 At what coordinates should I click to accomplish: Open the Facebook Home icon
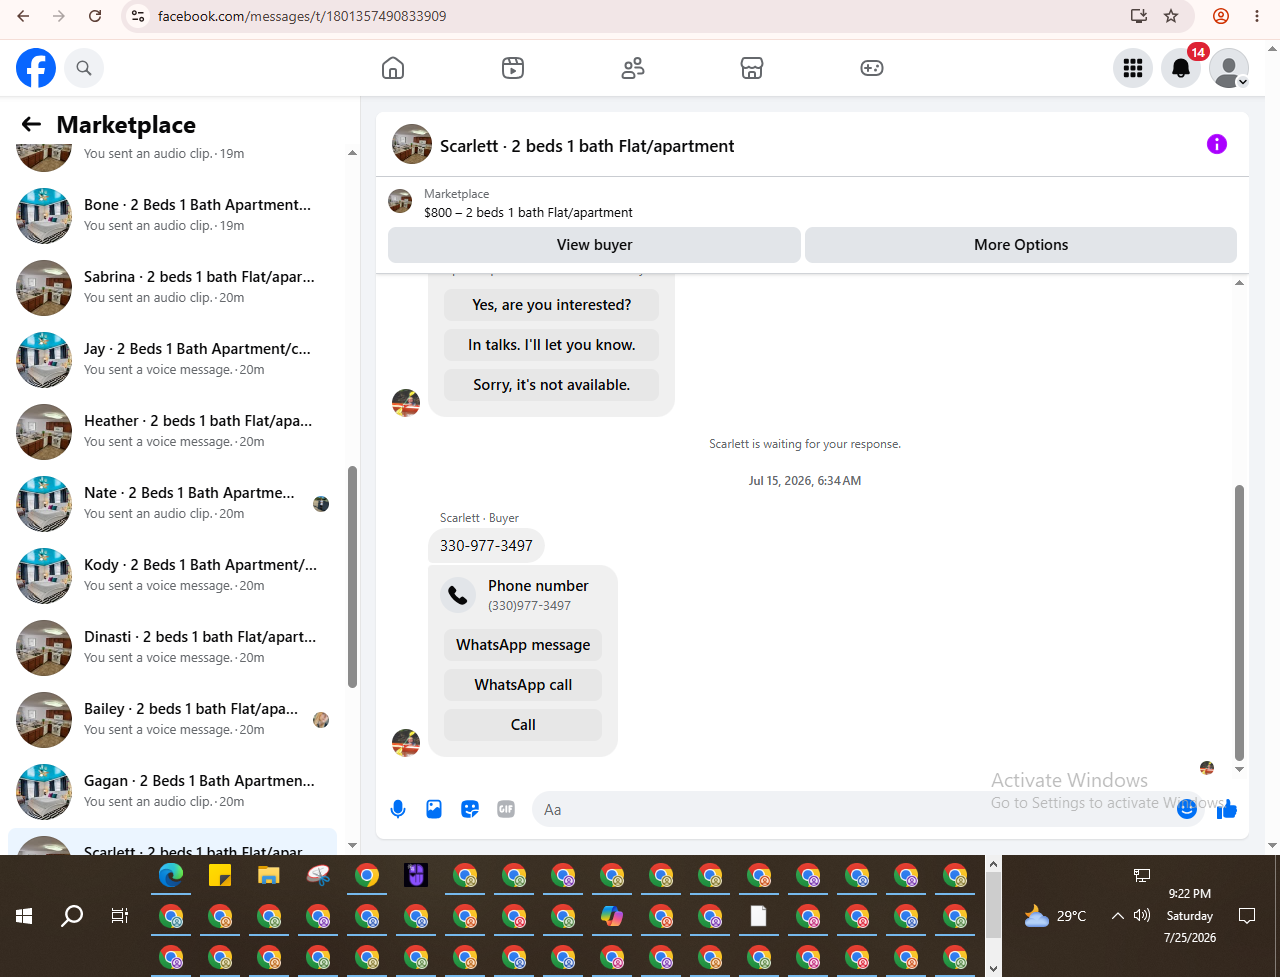[393, 68]
